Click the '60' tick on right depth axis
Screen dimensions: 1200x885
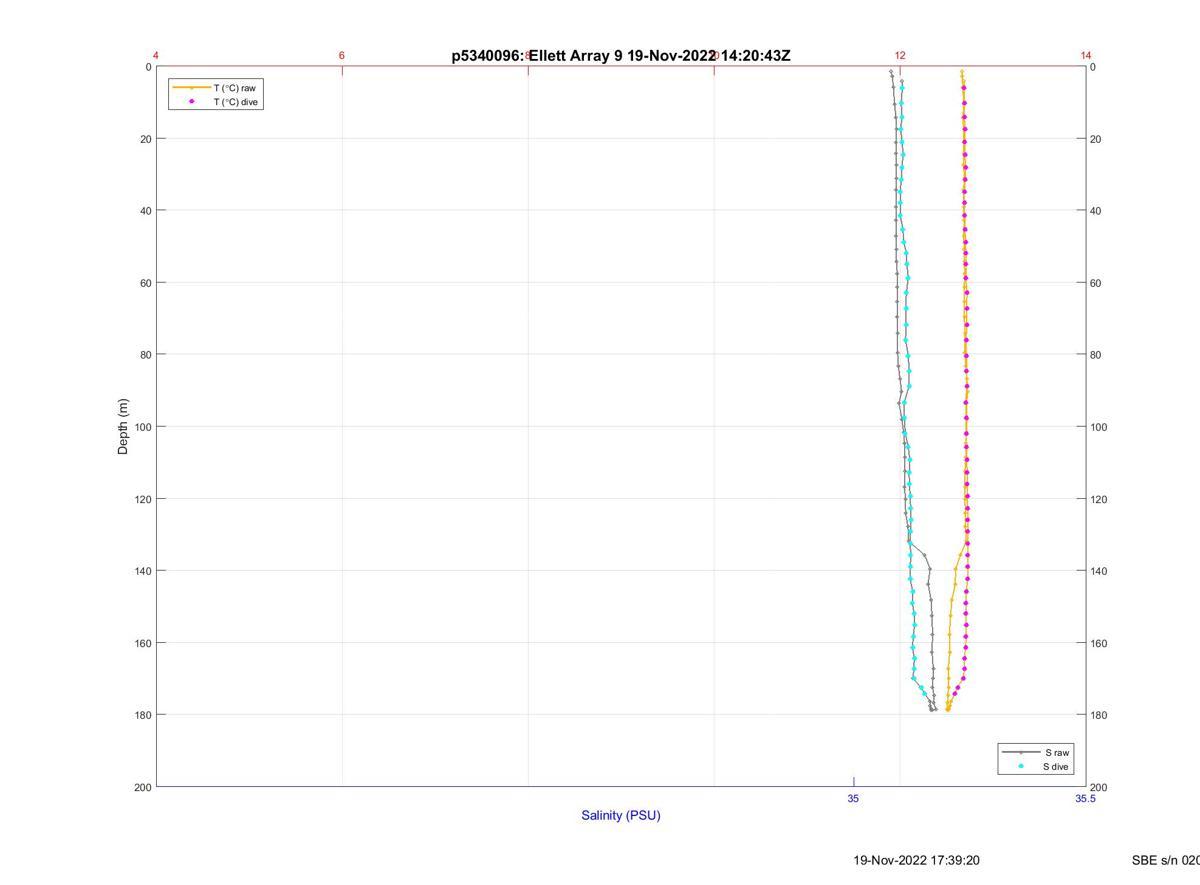[x=1097, y=283]
